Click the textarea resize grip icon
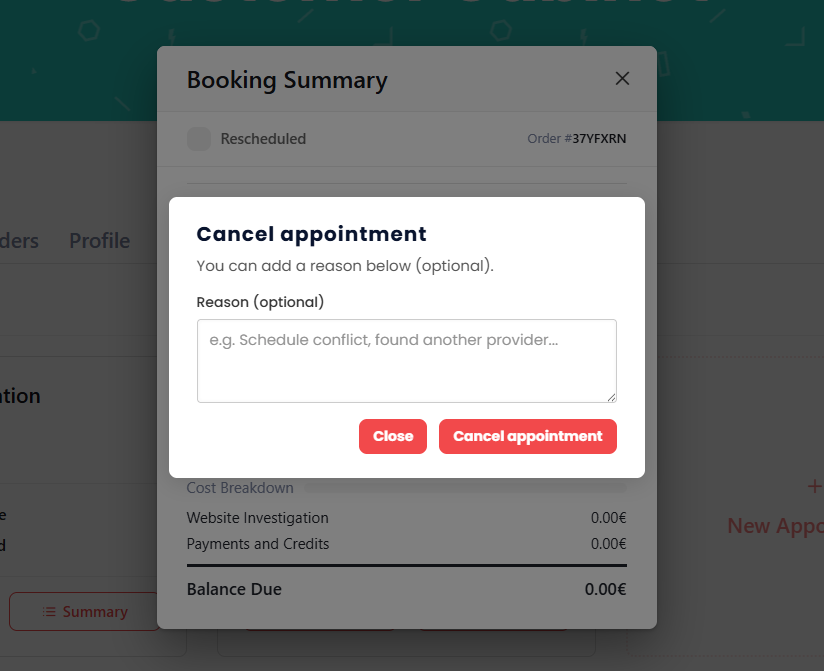 click(611, 397)
